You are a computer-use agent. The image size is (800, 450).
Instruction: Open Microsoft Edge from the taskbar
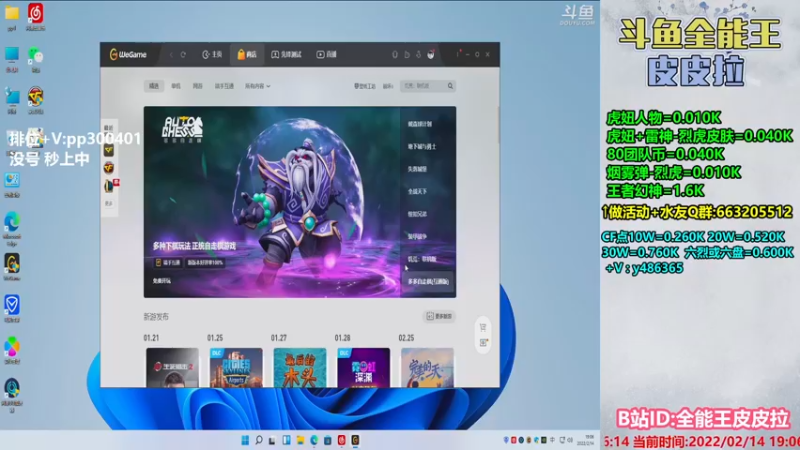314,440
